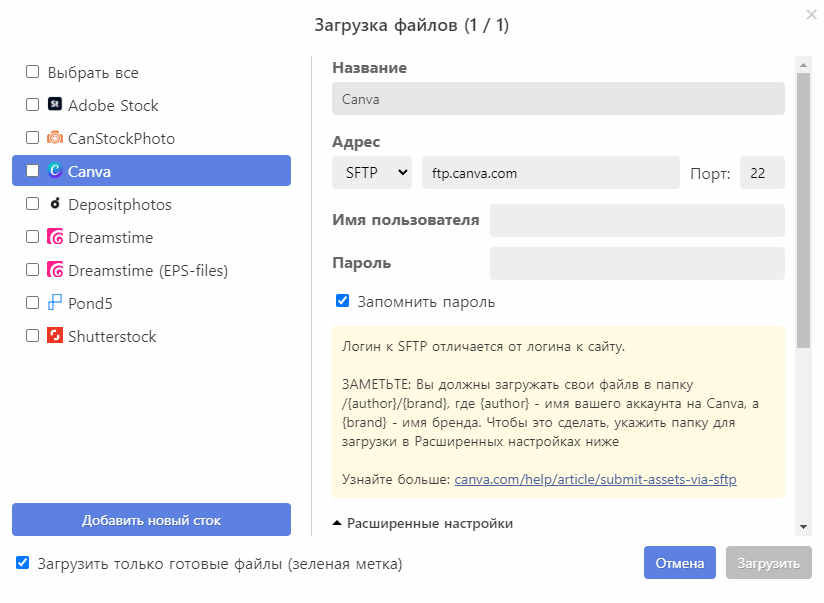824x603 pixels.
Task: Select Shutterstock in the stock list
Action: click(x=112, y=336)
